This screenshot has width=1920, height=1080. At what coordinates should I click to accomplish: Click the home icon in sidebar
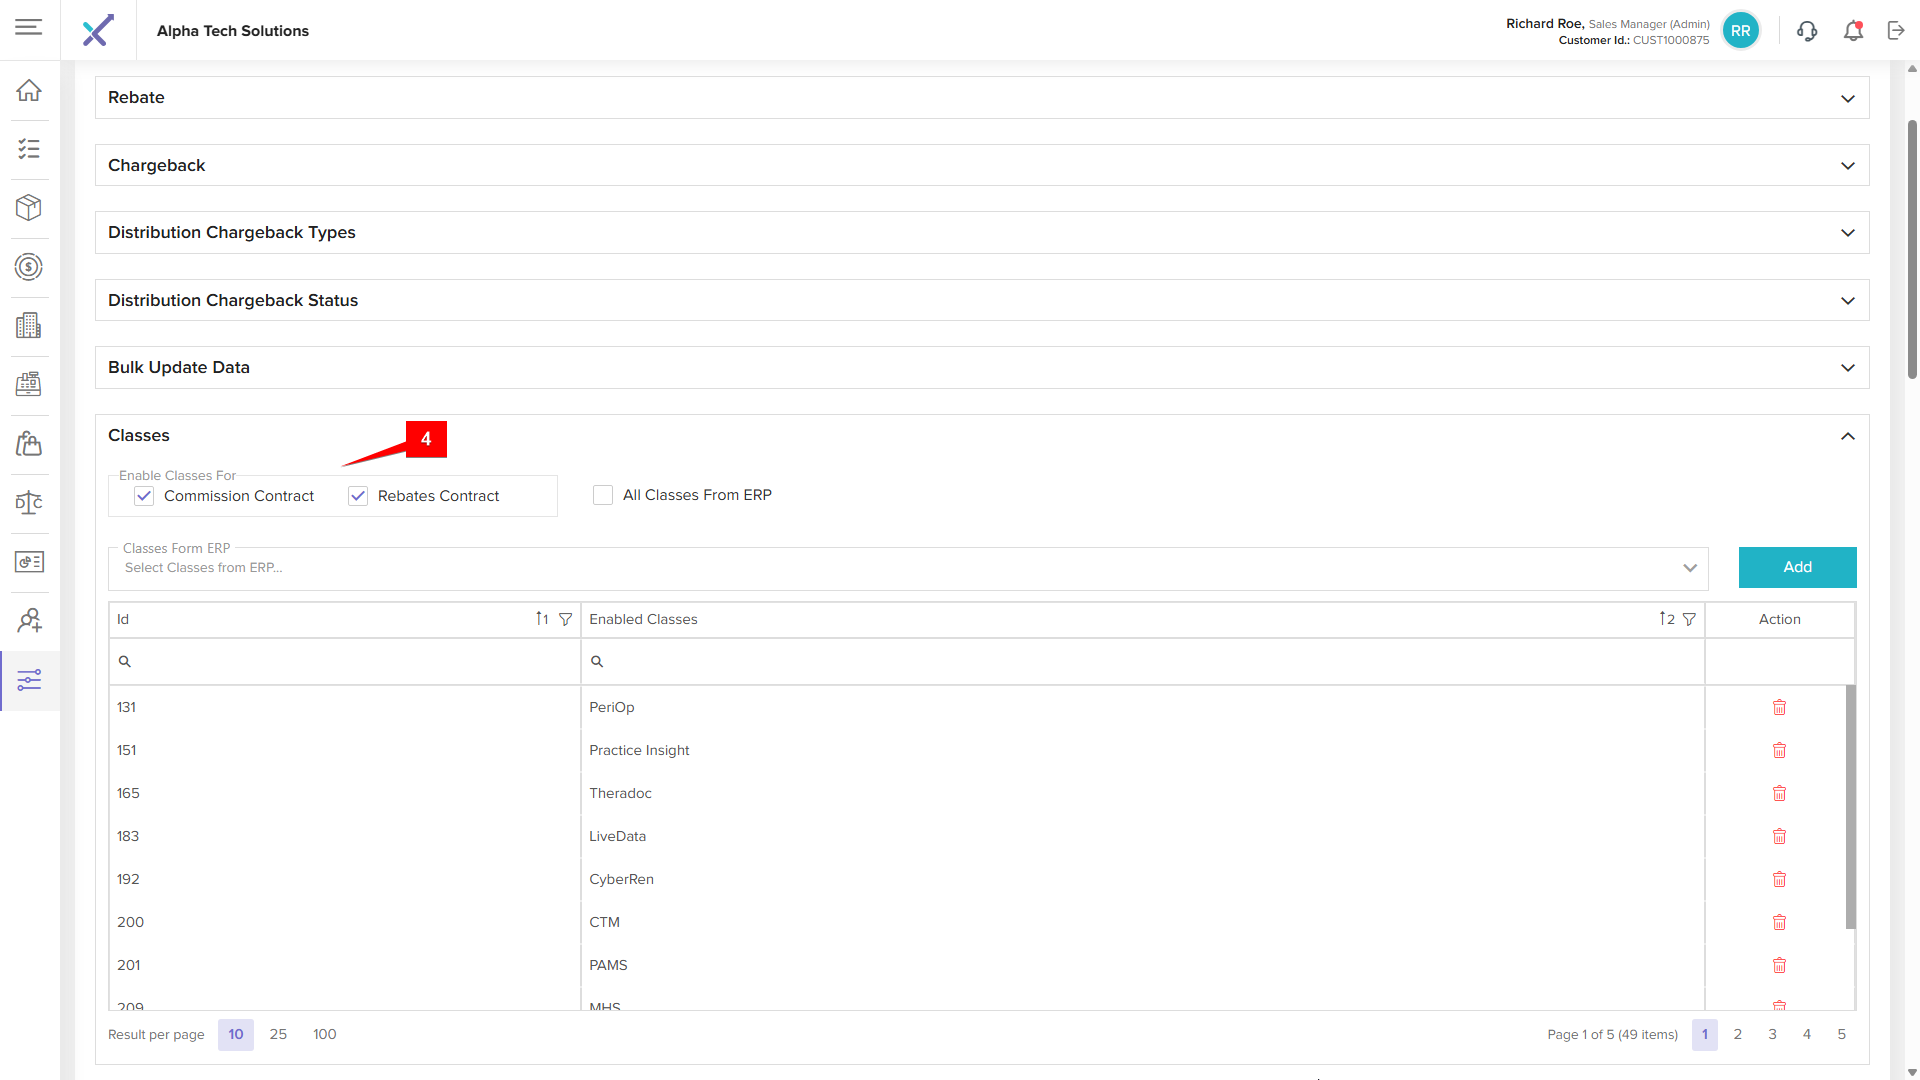pos(29,90)
